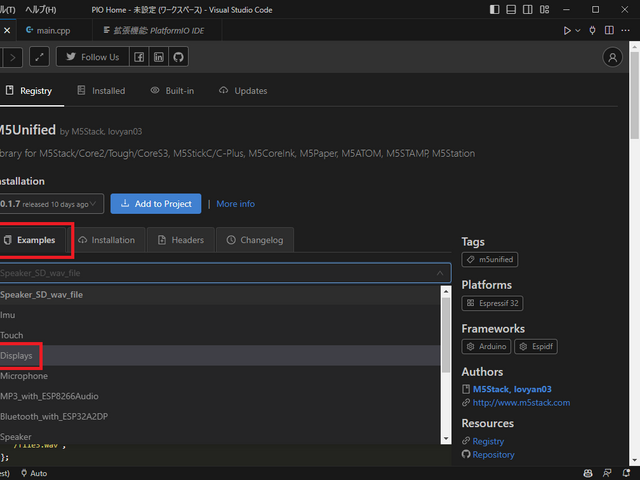Open the M5Stack, lovyan03 author link
The width and height of the screenshot is (640, 480).
(512, 389)
